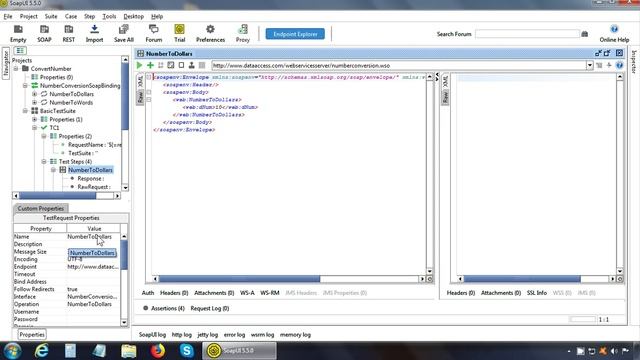Image resolution: width=640 pixels, height=360 pixels.
Task: Open the http log tab
Action: pos(182,335)
